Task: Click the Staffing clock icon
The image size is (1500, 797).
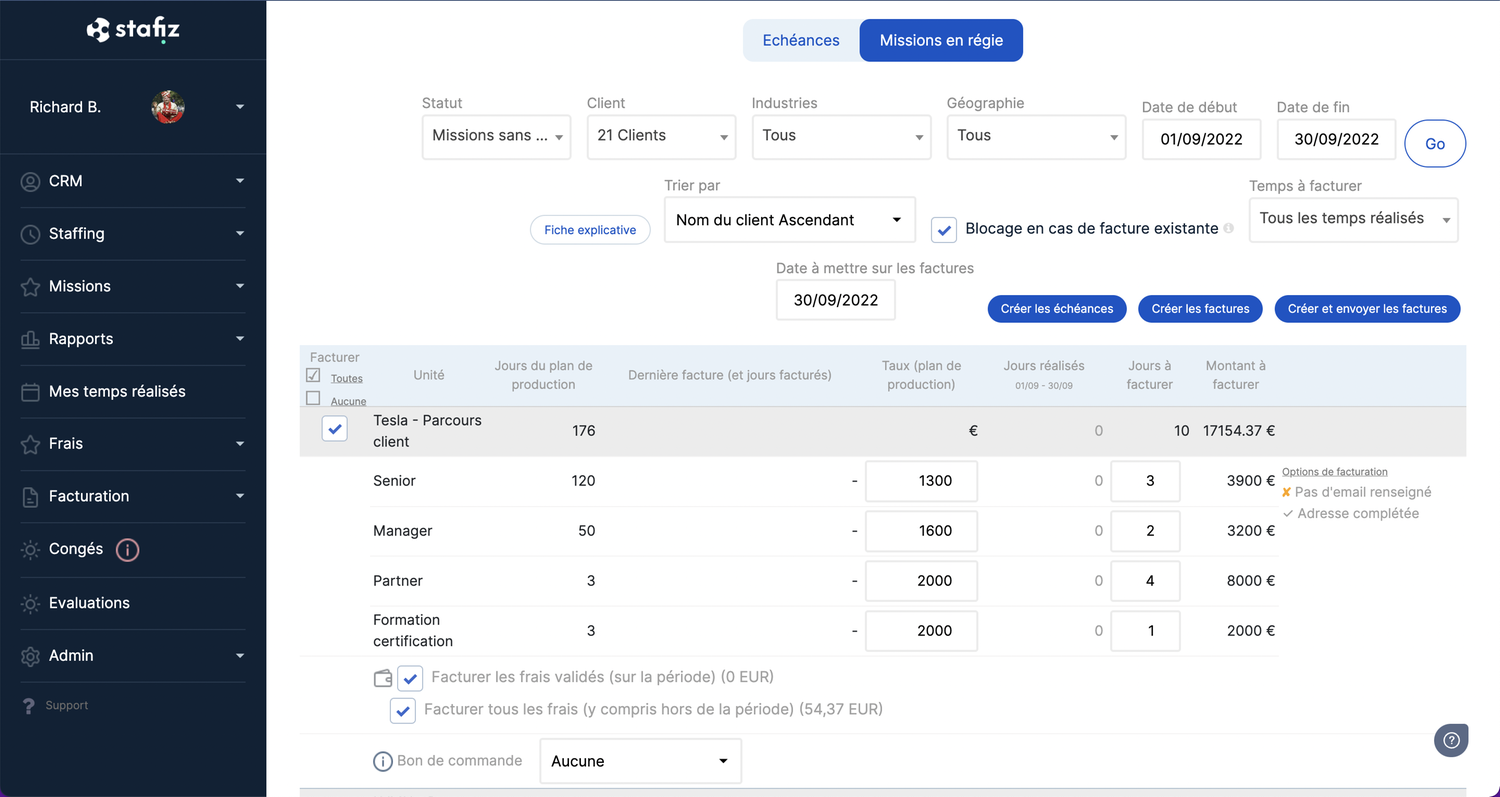Action: (x=30, y=234)
